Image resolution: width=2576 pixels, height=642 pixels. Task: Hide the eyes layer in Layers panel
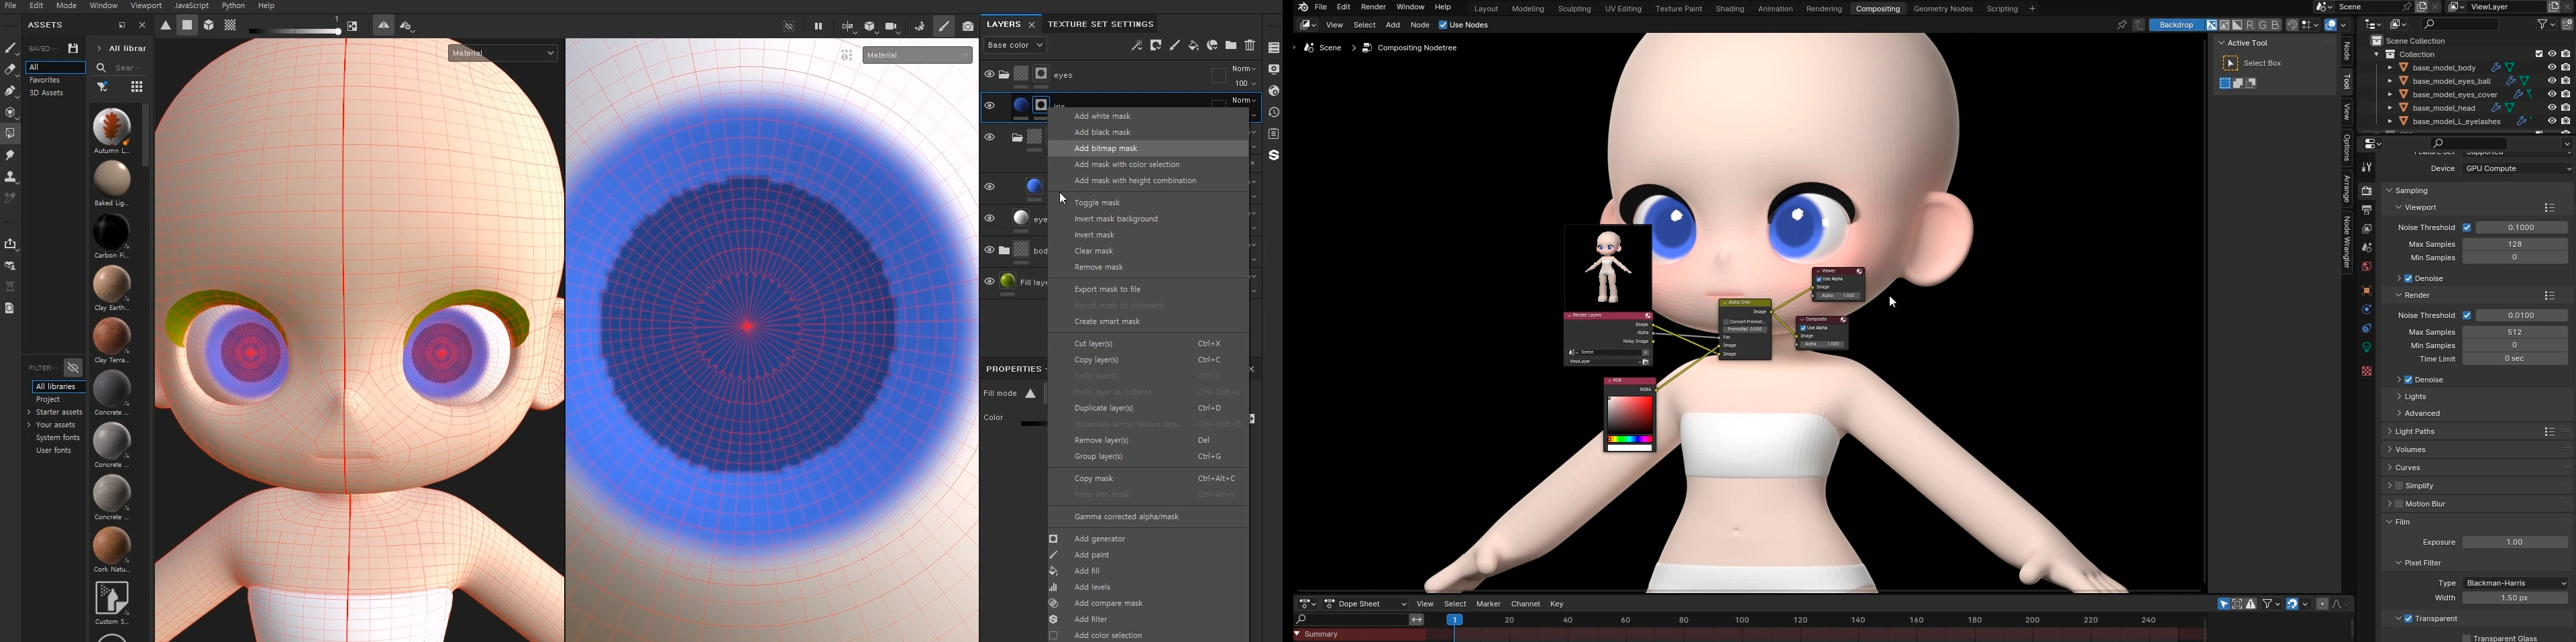[x=989, y=73]
